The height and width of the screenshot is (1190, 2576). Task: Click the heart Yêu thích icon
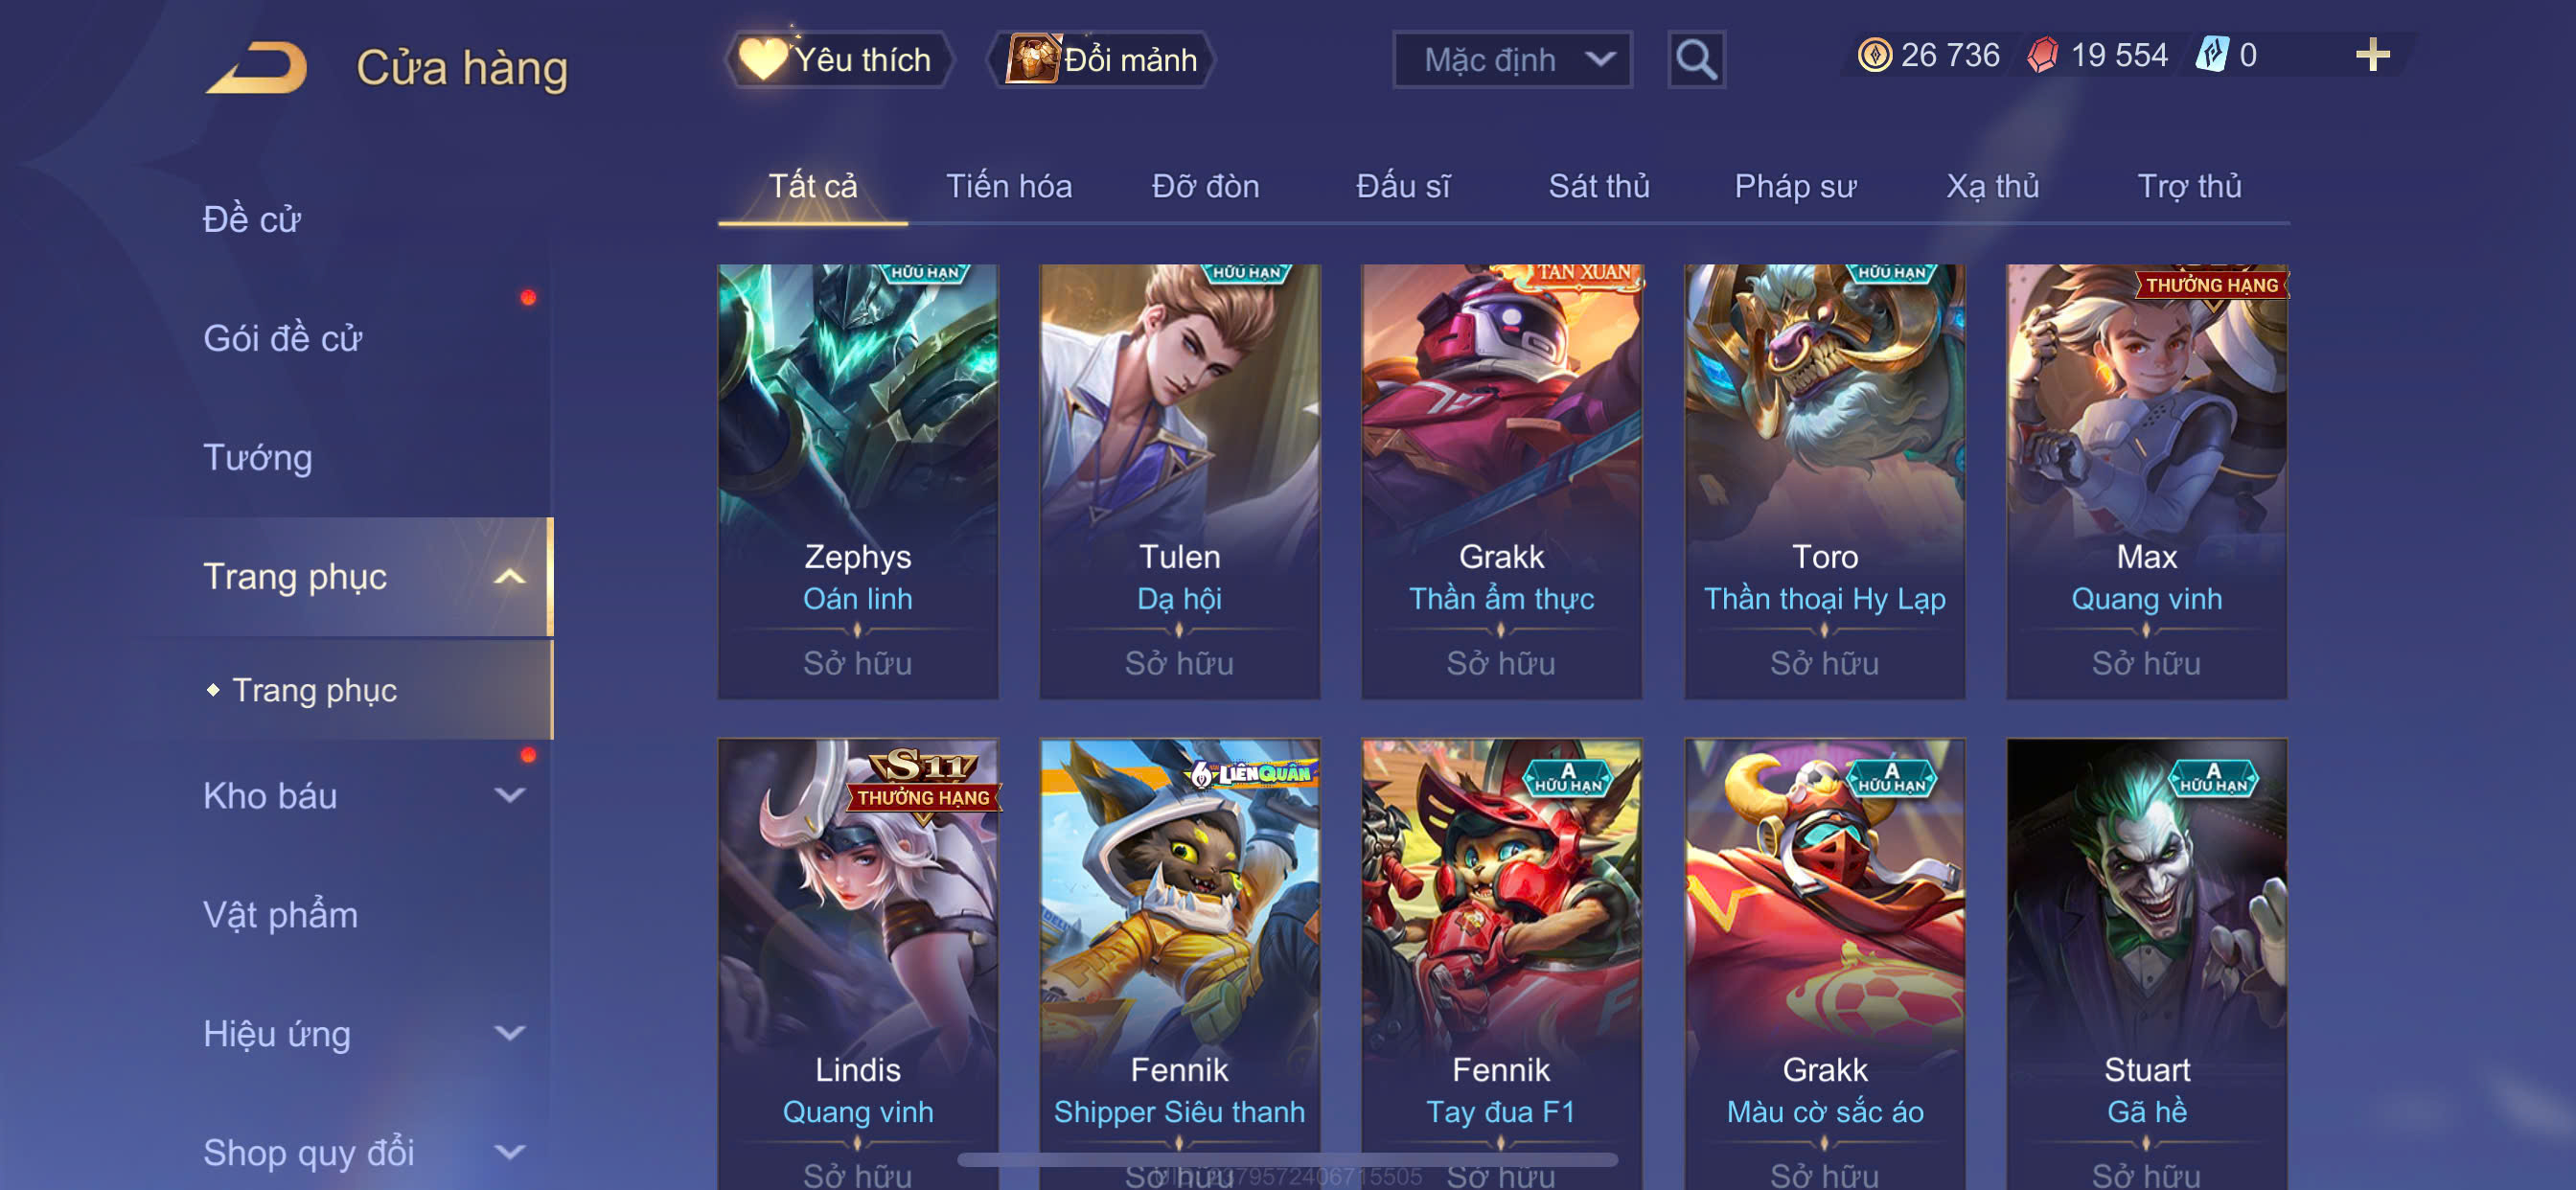[762, 59]
